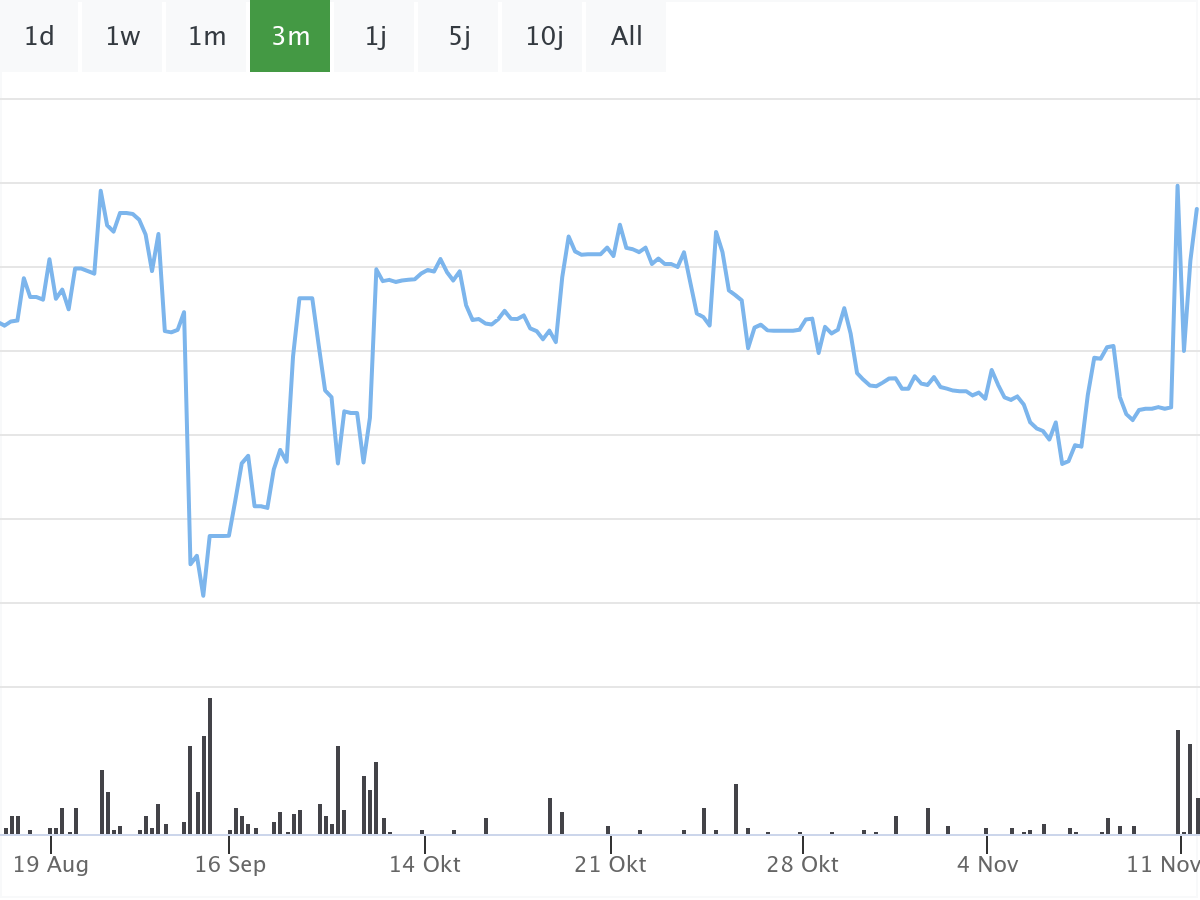Select the 14 Okt axis marker
Image resolution: width=1200 pixels, height=900 pixels.
(x=425, y=864)
